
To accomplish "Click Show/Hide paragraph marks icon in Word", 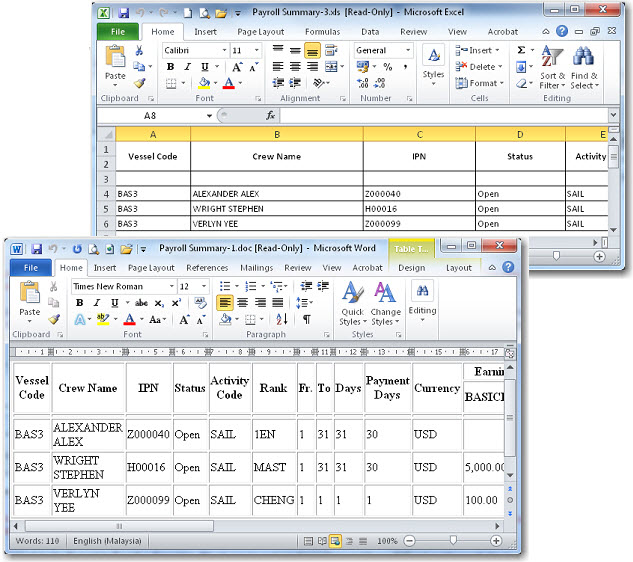I will point(307,320).
